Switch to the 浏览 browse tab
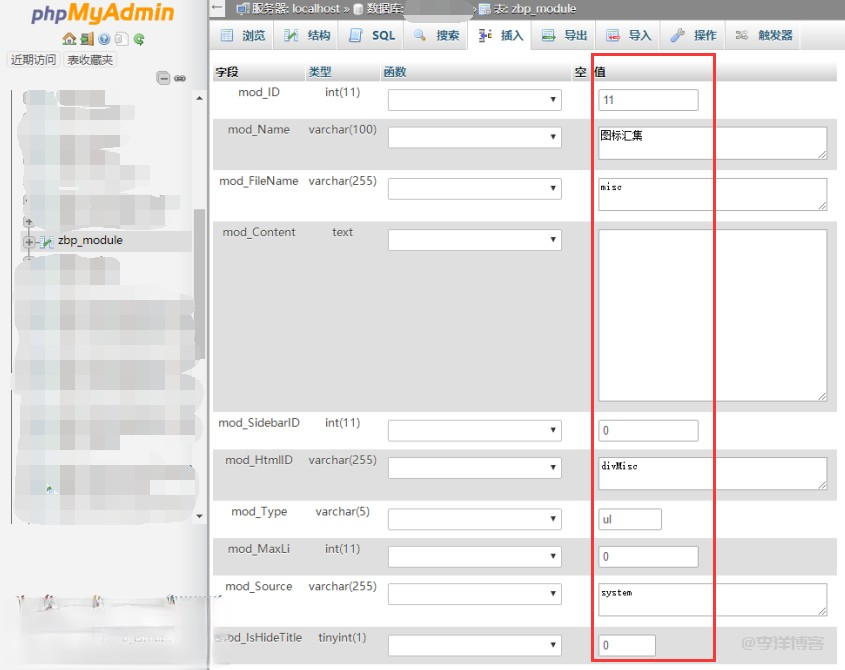Image resolution: width=845 pixels, height=670 pixels. point(245,35)
